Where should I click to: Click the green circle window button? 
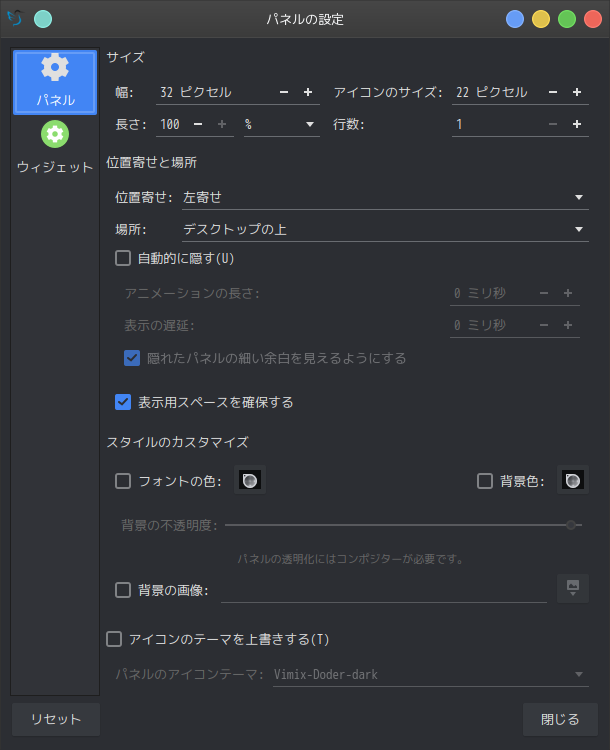(567, 19)
